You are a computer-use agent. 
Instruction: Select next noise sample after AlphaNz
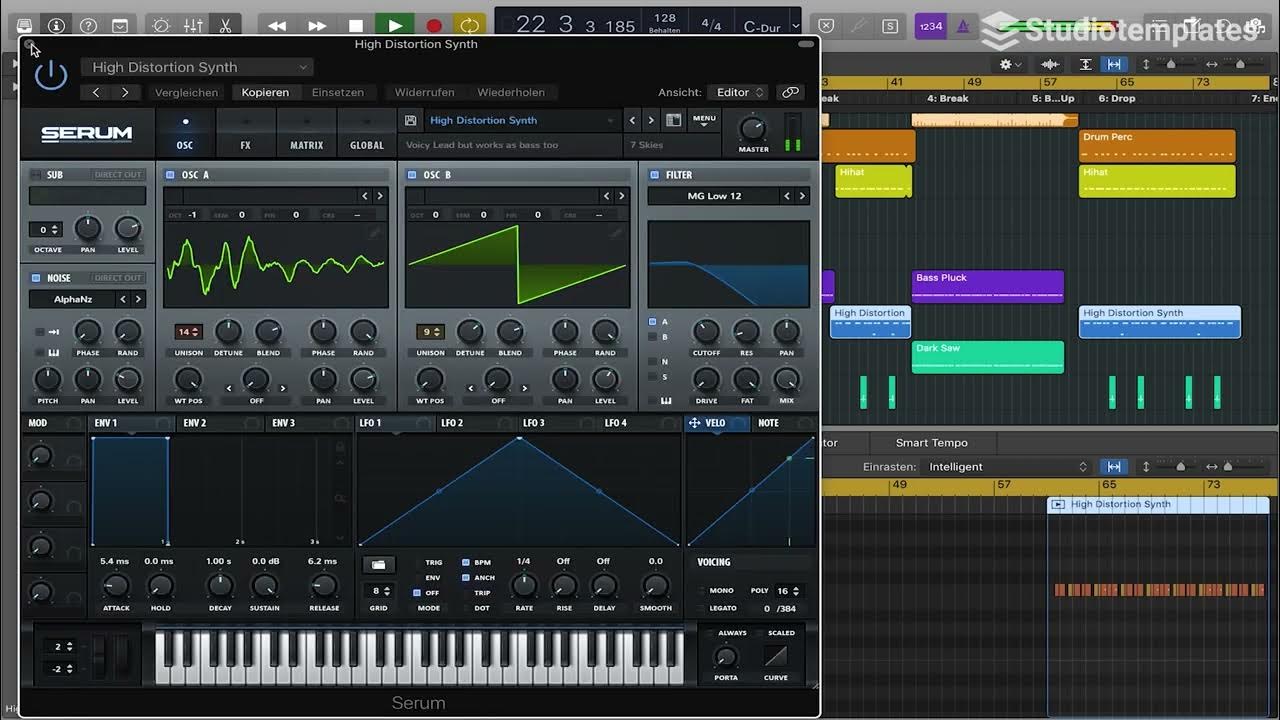(138, 299)
